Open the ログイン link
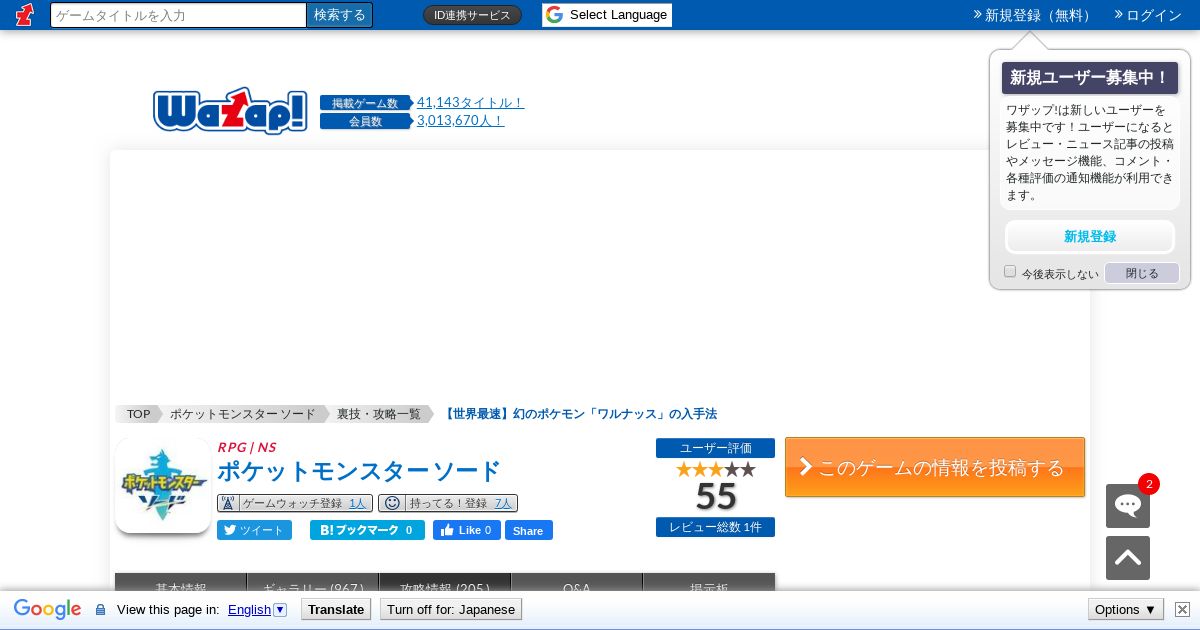Image resolution: width=1200 pixels, height=630 pixels. (1148, 15)
